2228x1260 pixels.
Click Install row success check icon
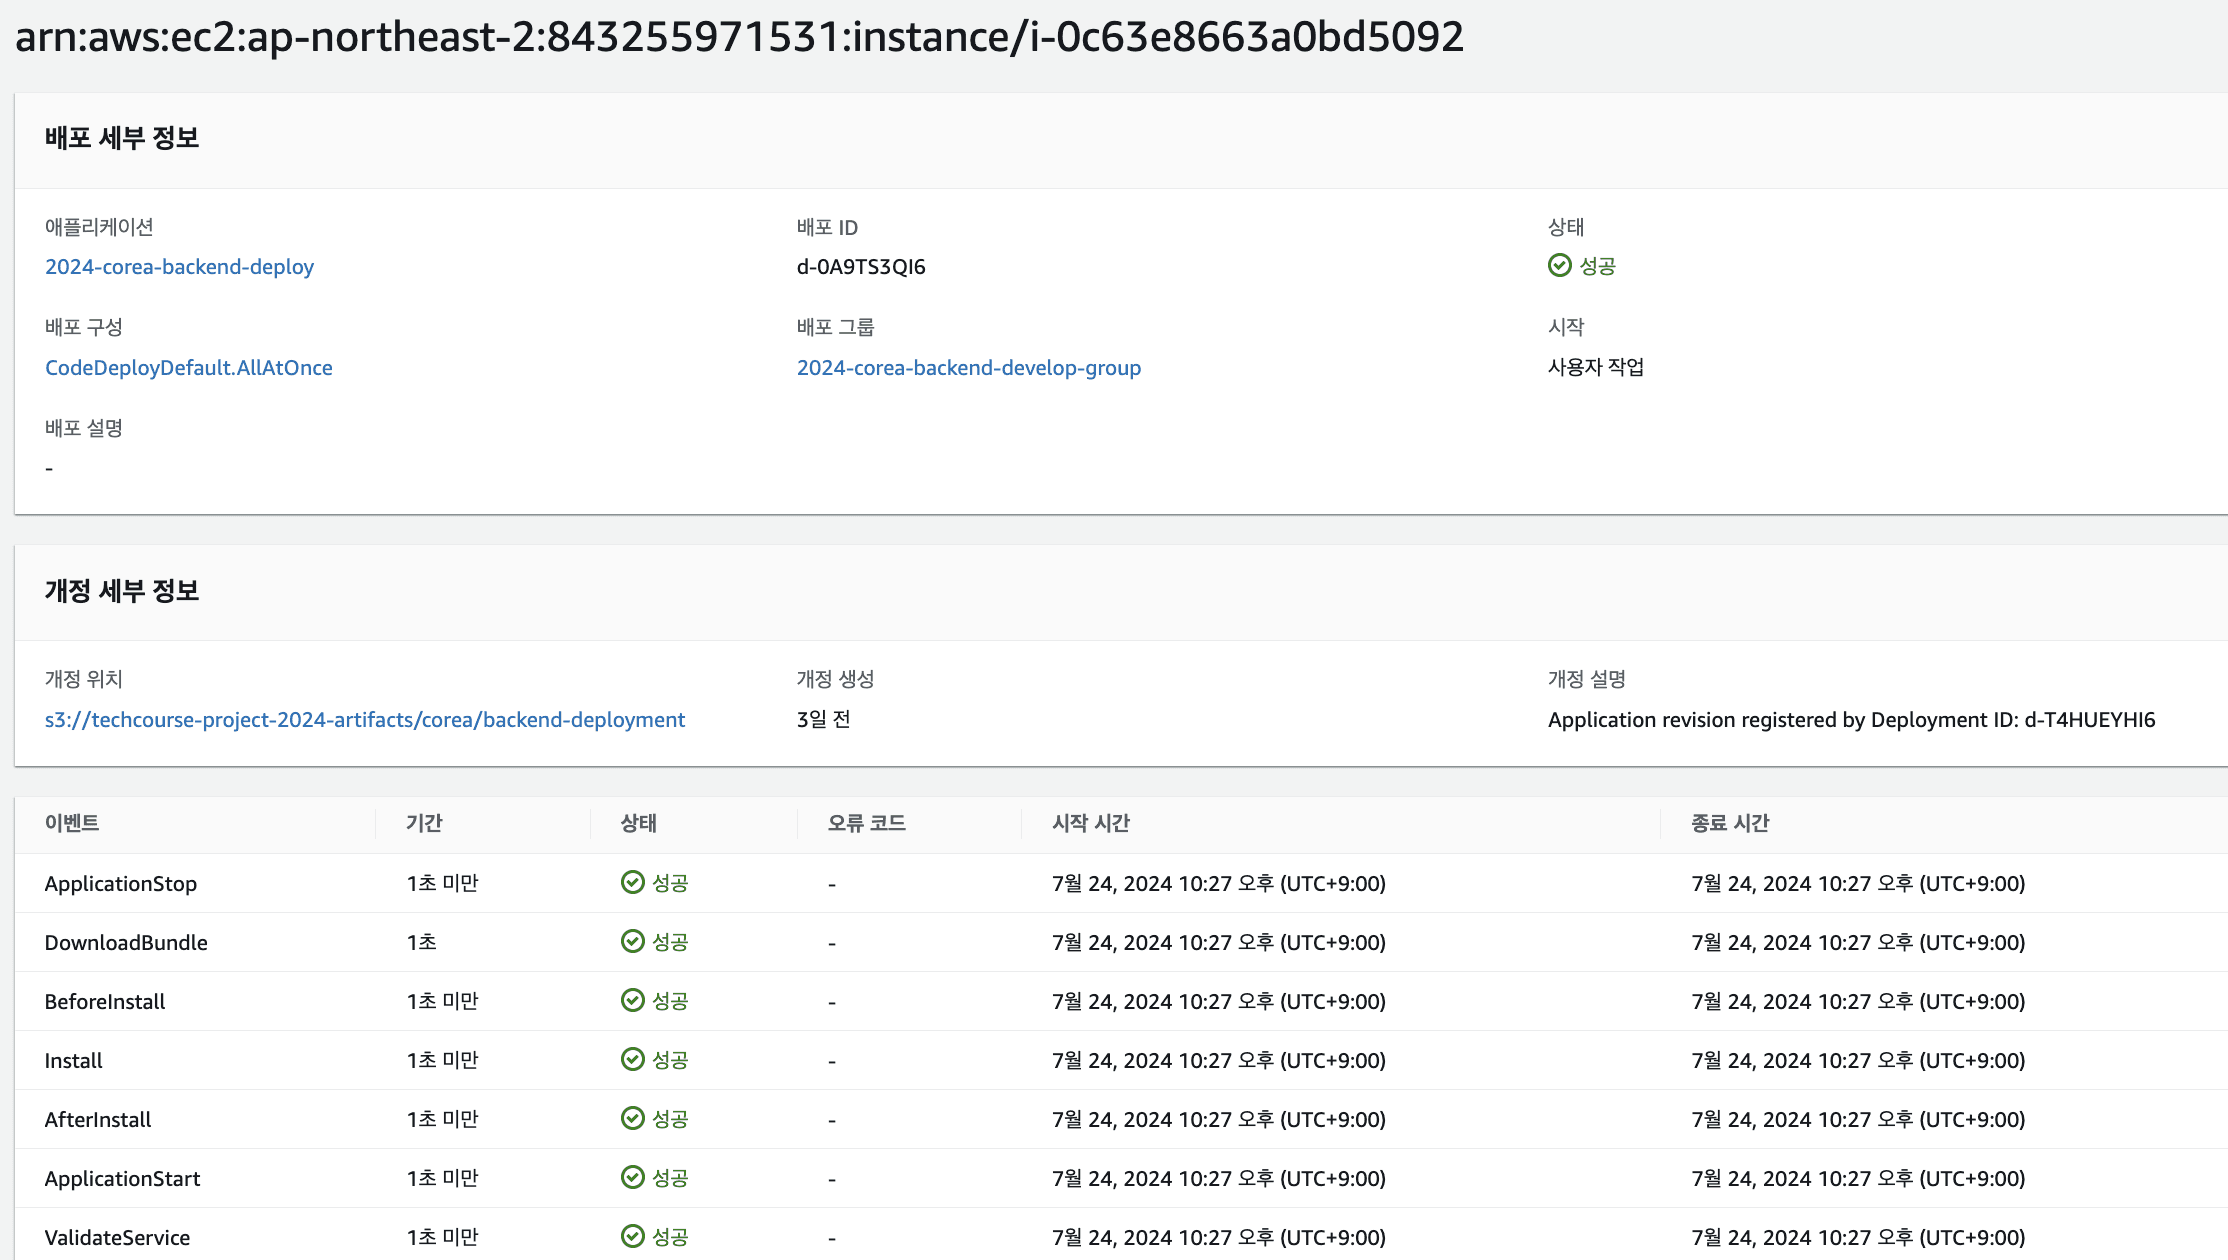coord(632,1059)
